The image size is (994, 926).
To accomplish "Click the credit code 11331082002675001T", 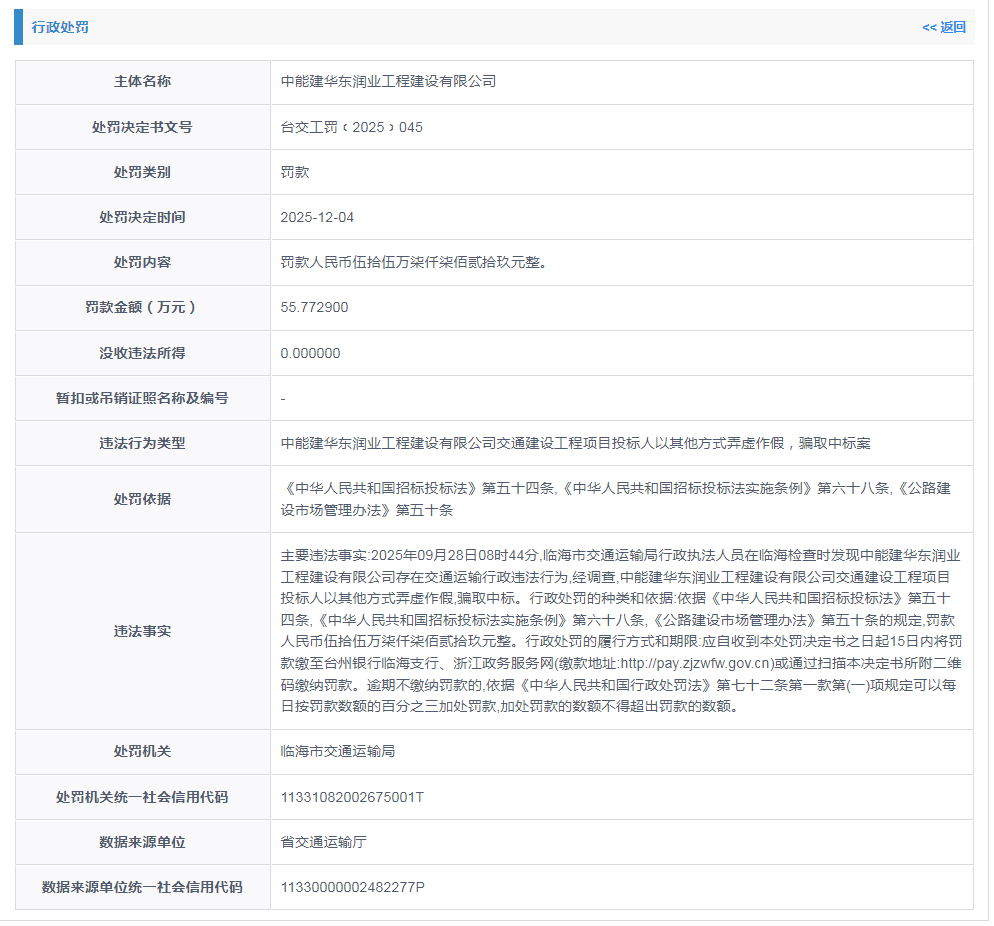I will [x=352, y=797].
